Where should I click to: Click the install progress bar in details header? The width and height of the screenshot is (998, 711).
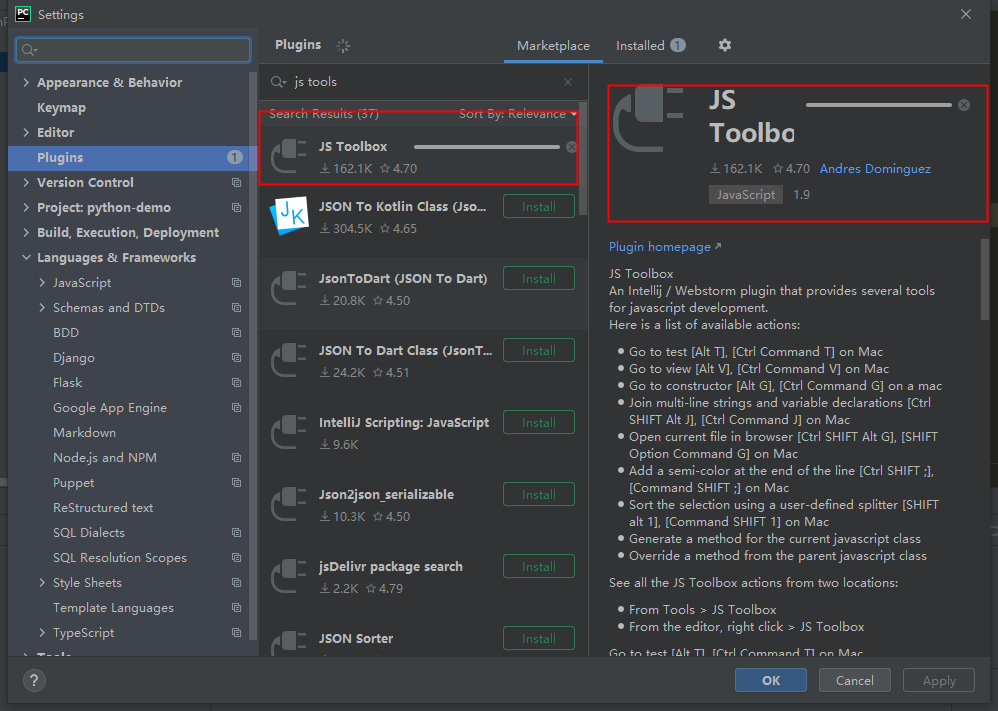879,105
